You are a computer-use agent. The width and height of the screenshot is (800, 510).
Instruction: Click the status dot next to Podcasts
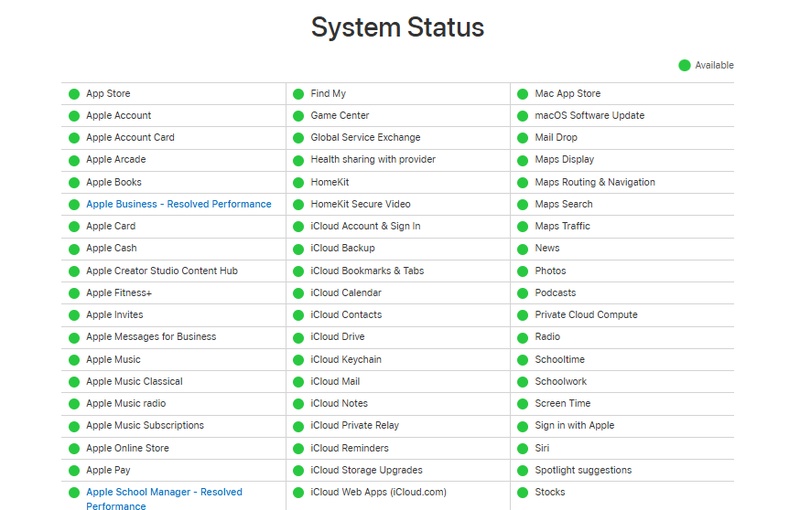point(522,293)
